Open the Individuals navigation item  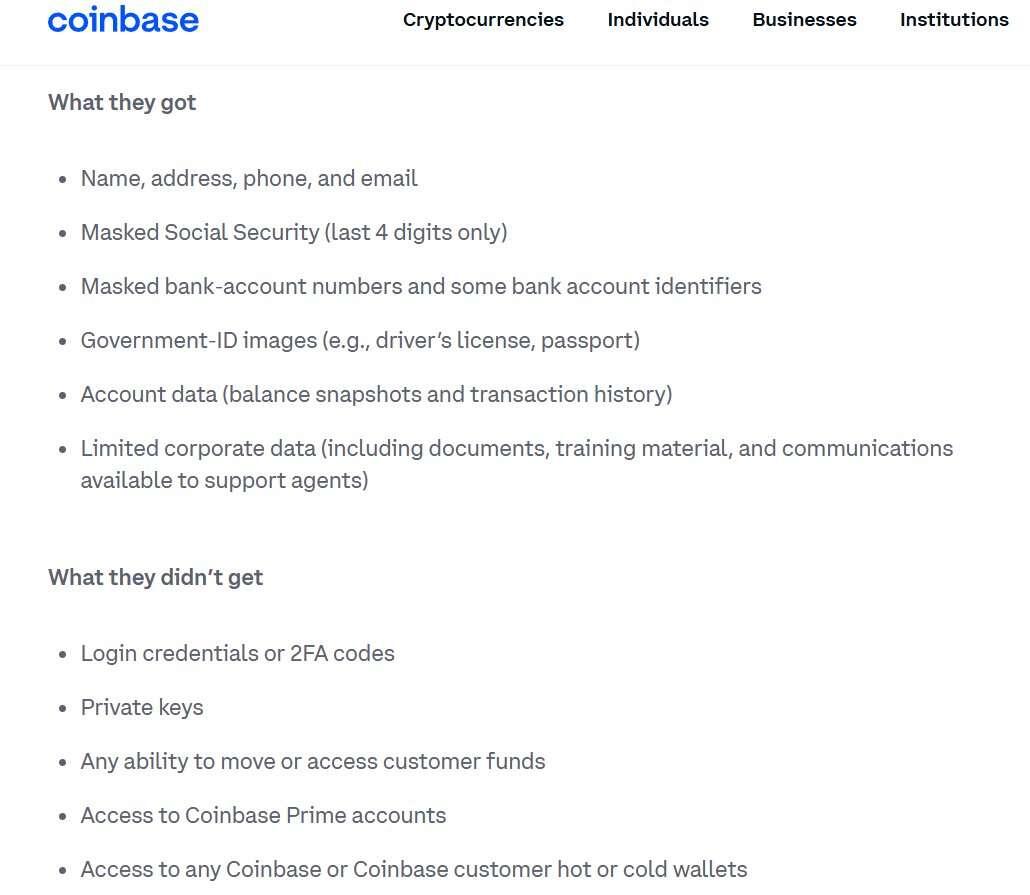(658, 20)
